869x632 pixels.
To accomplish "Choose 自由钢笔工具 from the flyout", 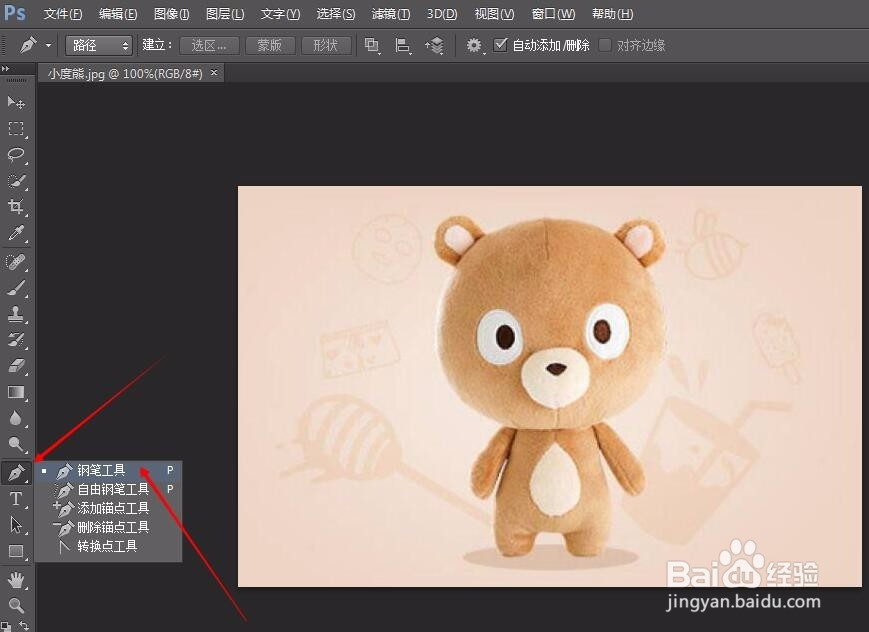I will [x=113, y=489].
